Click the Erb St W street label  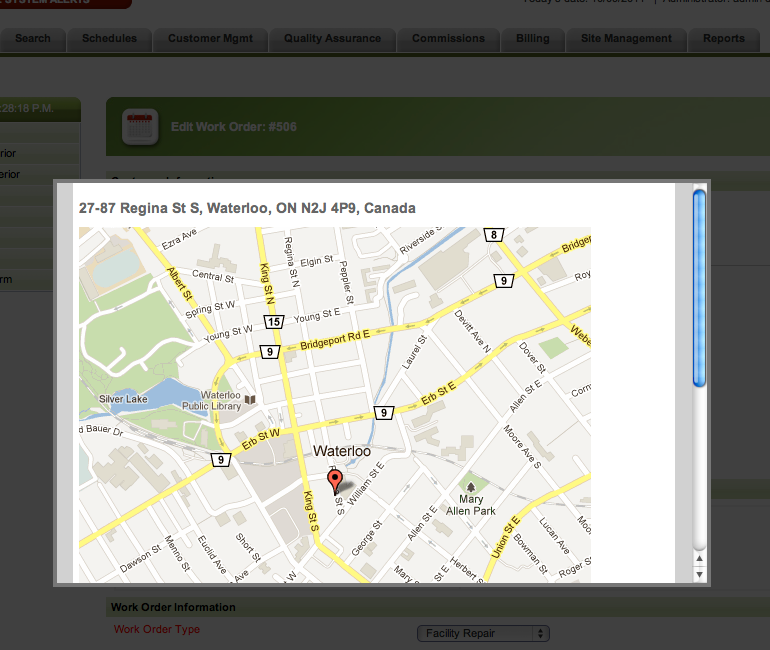pyautogui.click(x=261, y=439)
